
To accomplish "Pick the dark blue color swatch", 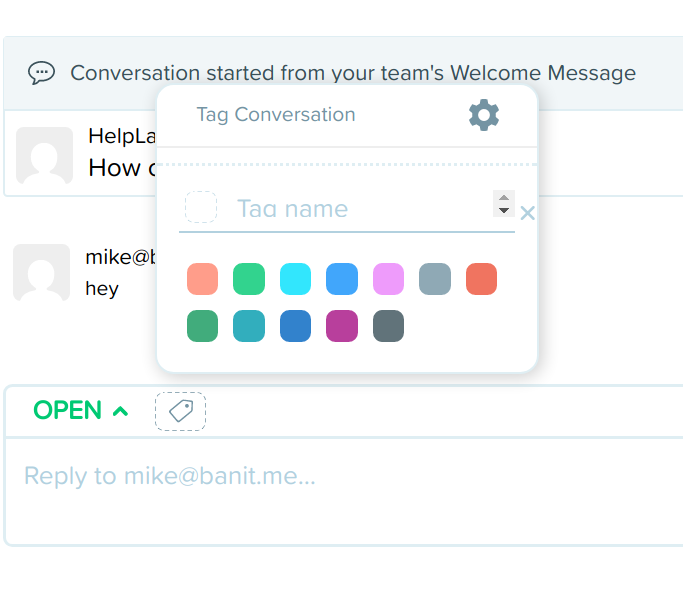I will 295,326.
